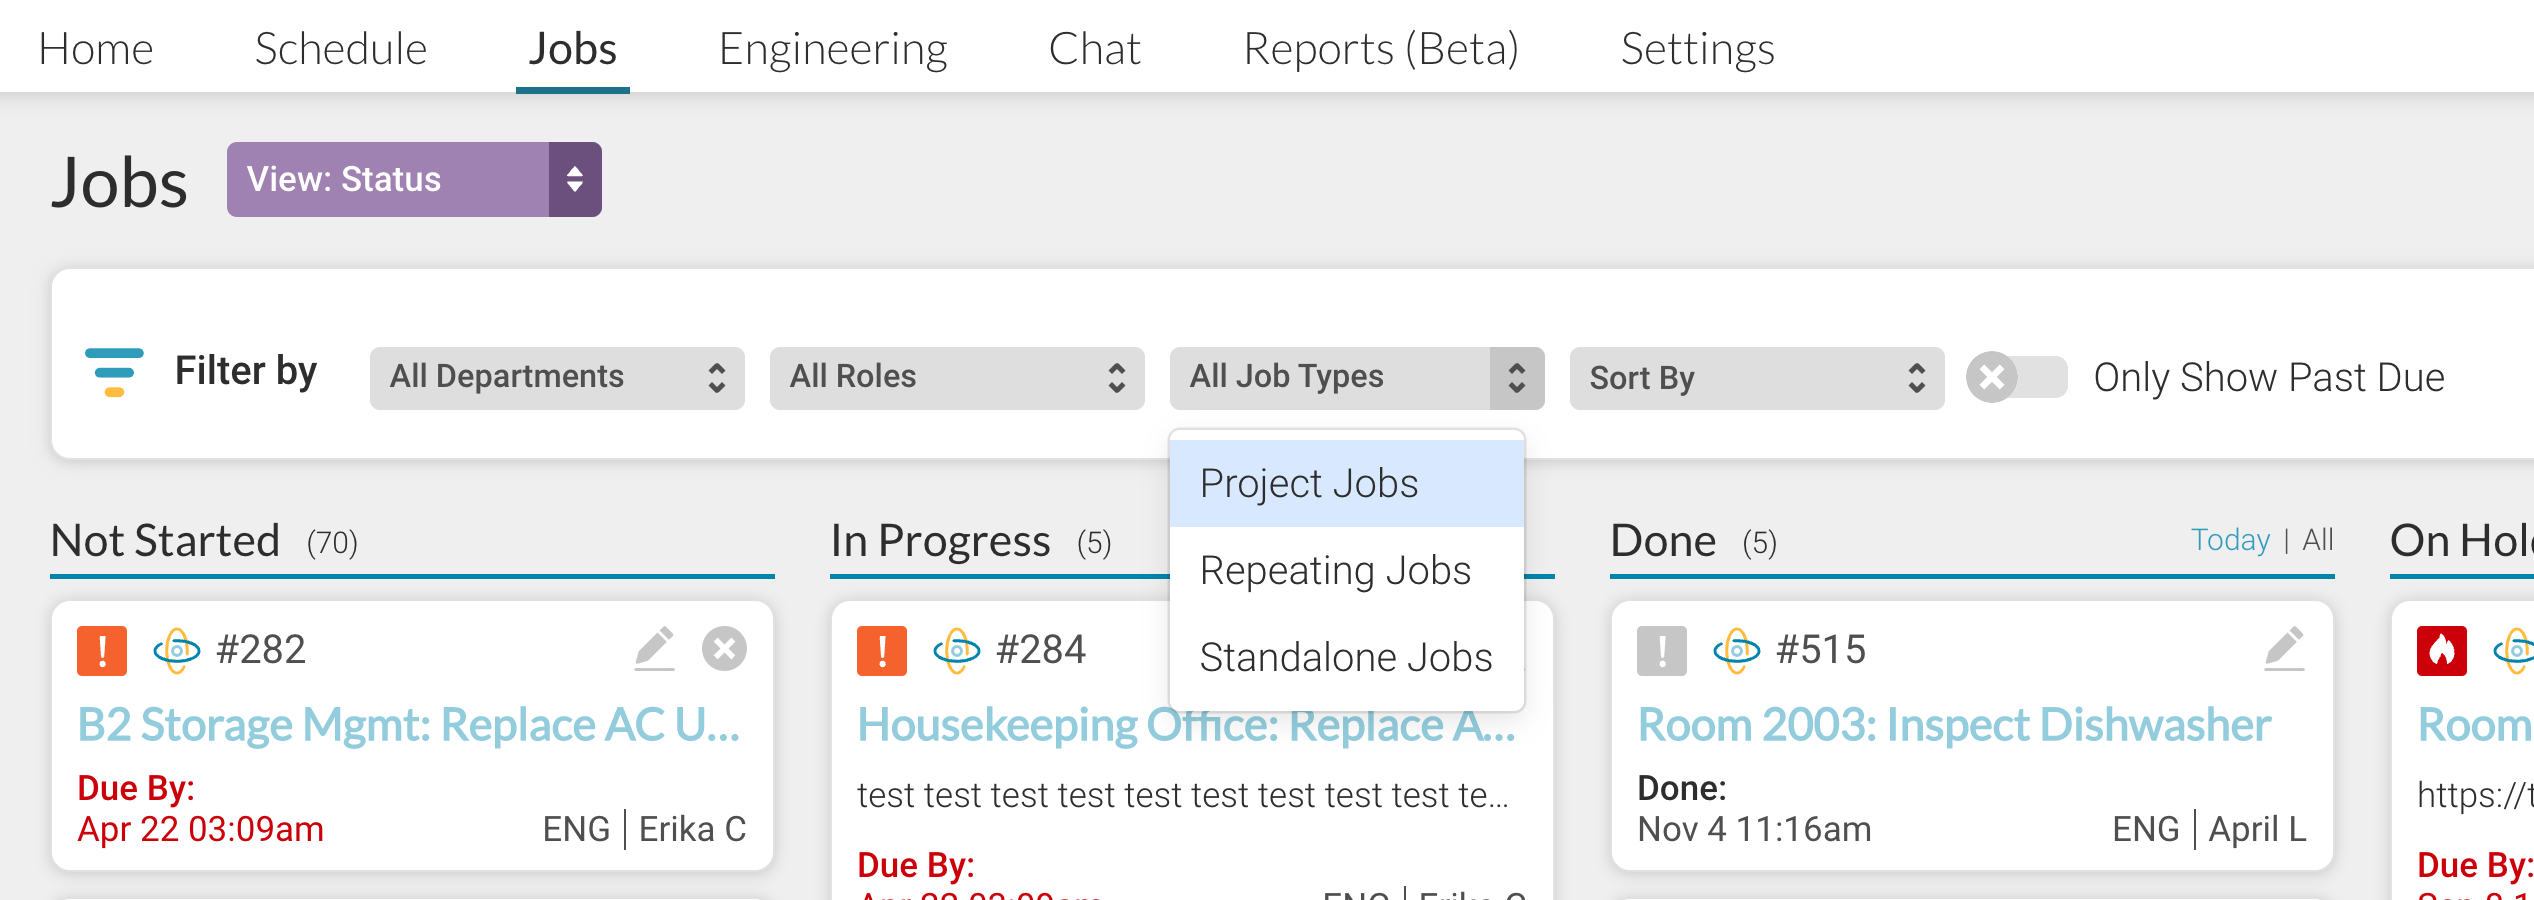Click the edit pencil on job #515

click(2285, 649)
